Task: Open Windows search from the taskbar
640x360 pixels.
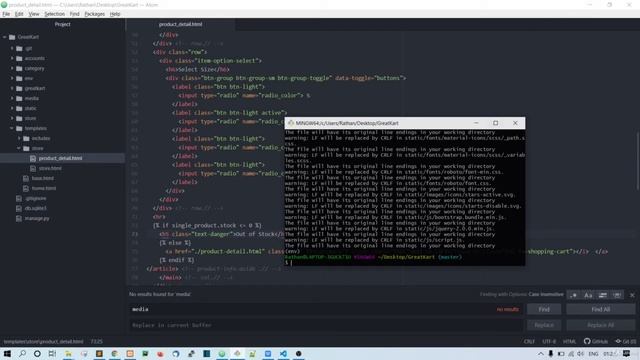Action: [x=22, y=353]
